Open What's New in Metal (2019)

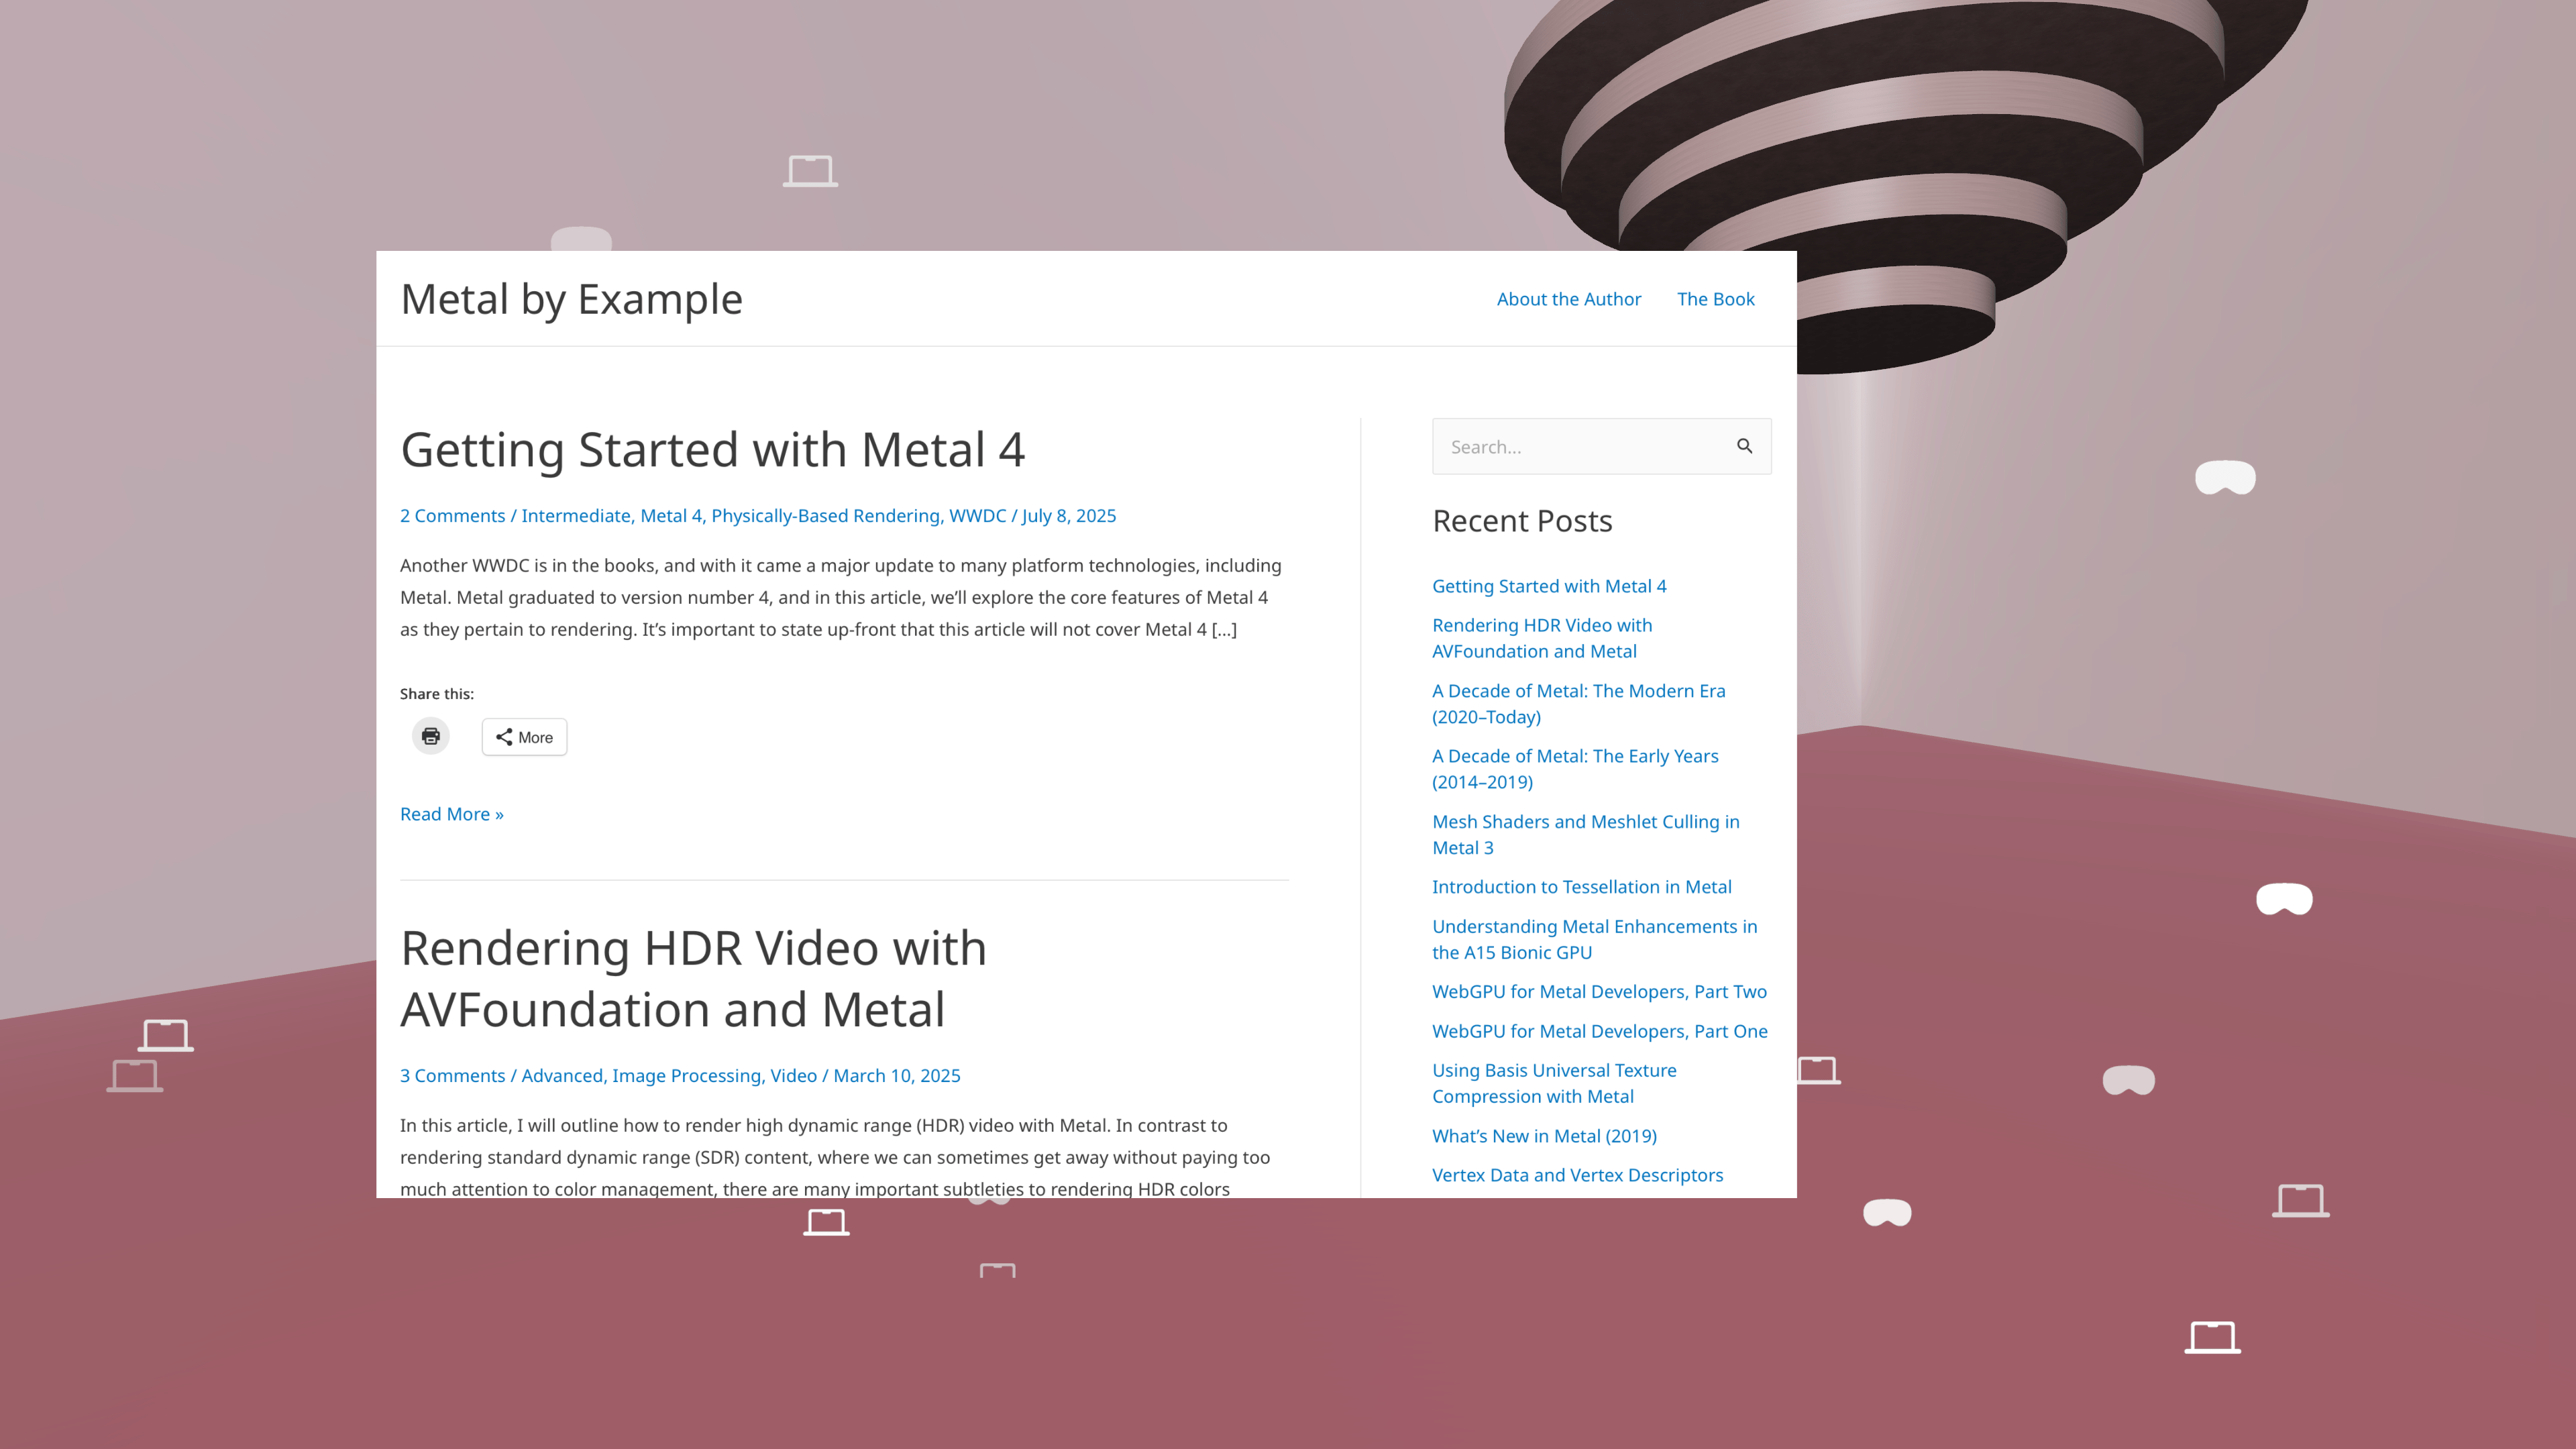tap(1544, 1136)
